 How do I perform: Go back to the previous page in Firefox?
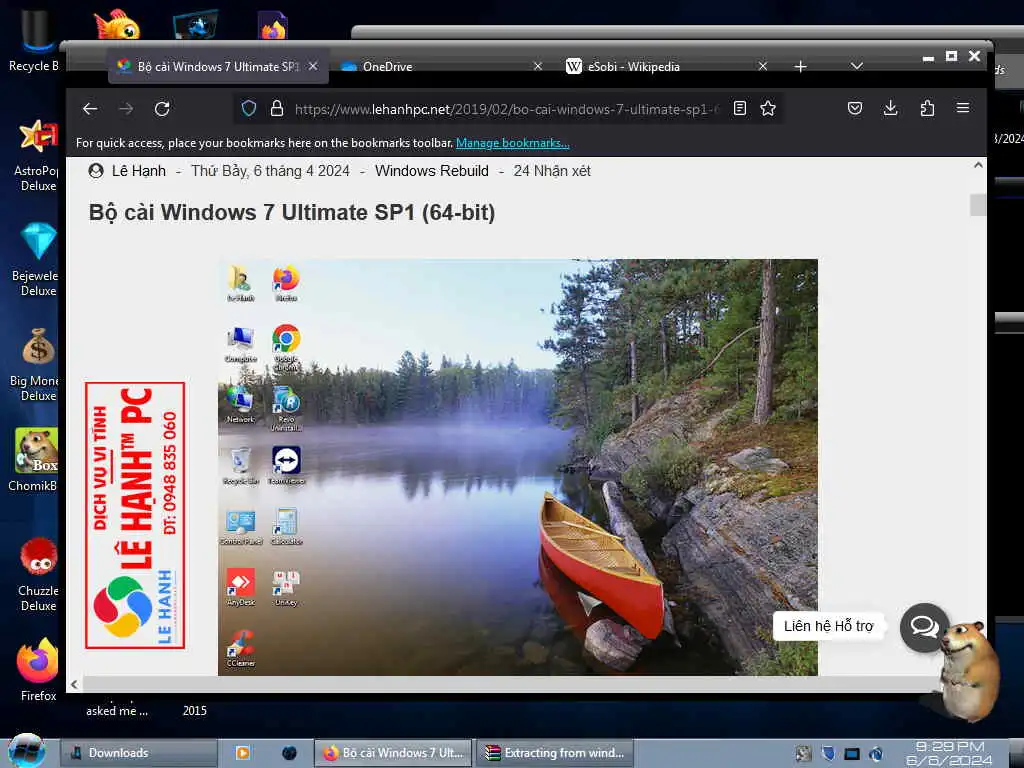click(90, 109)
